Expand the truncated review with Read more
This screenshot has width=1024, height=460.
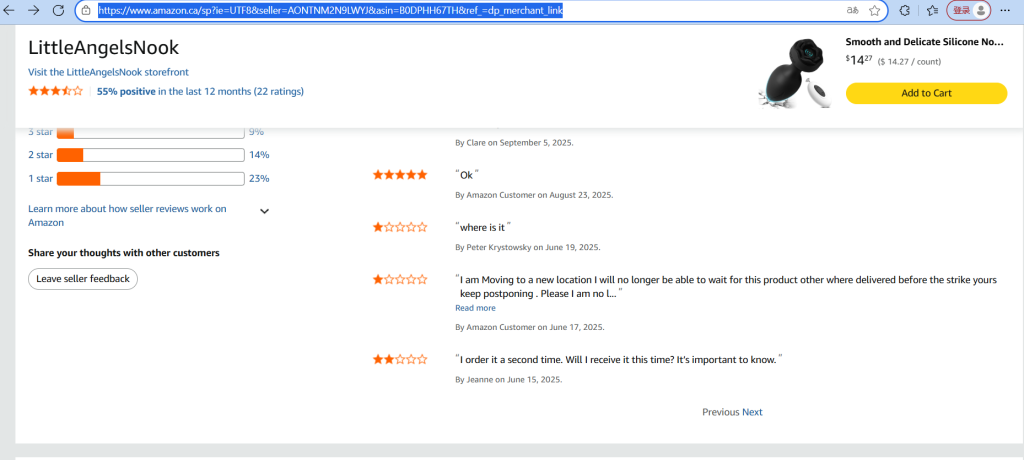coord(475,308)
